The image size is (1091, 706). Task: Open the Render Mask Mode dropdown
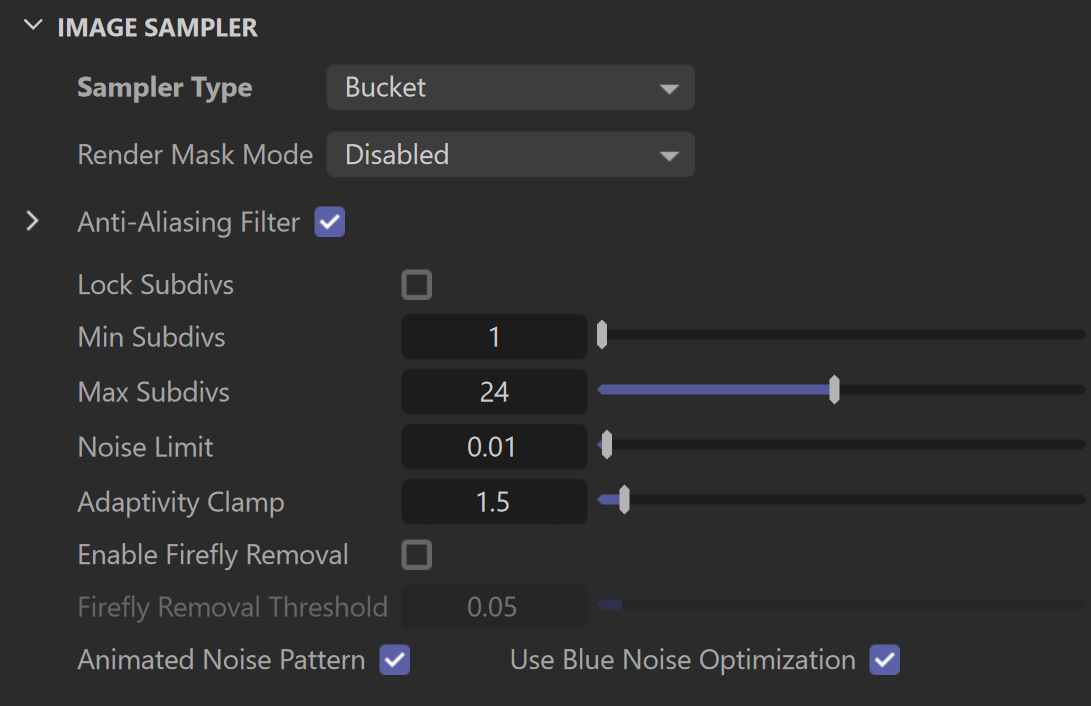pos(510,154)
